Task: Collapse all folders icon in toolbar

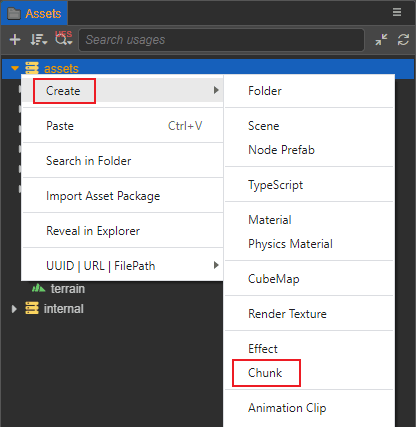Action: tap(381, 40)
